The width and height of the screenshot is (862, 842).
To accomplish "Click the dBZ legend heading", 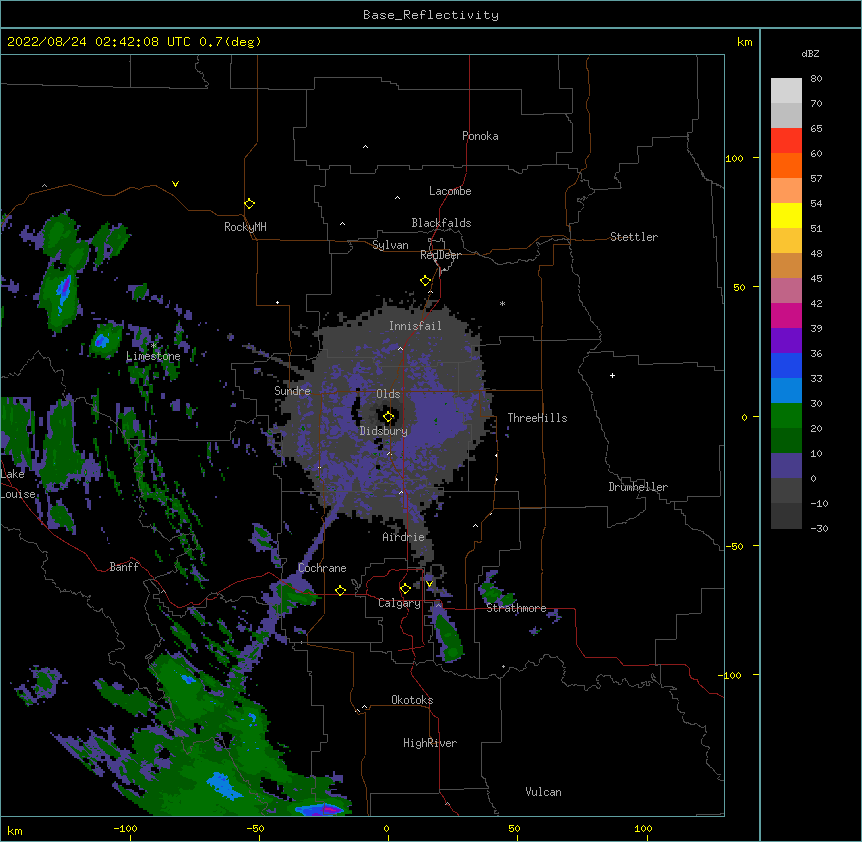I will 810,53.
